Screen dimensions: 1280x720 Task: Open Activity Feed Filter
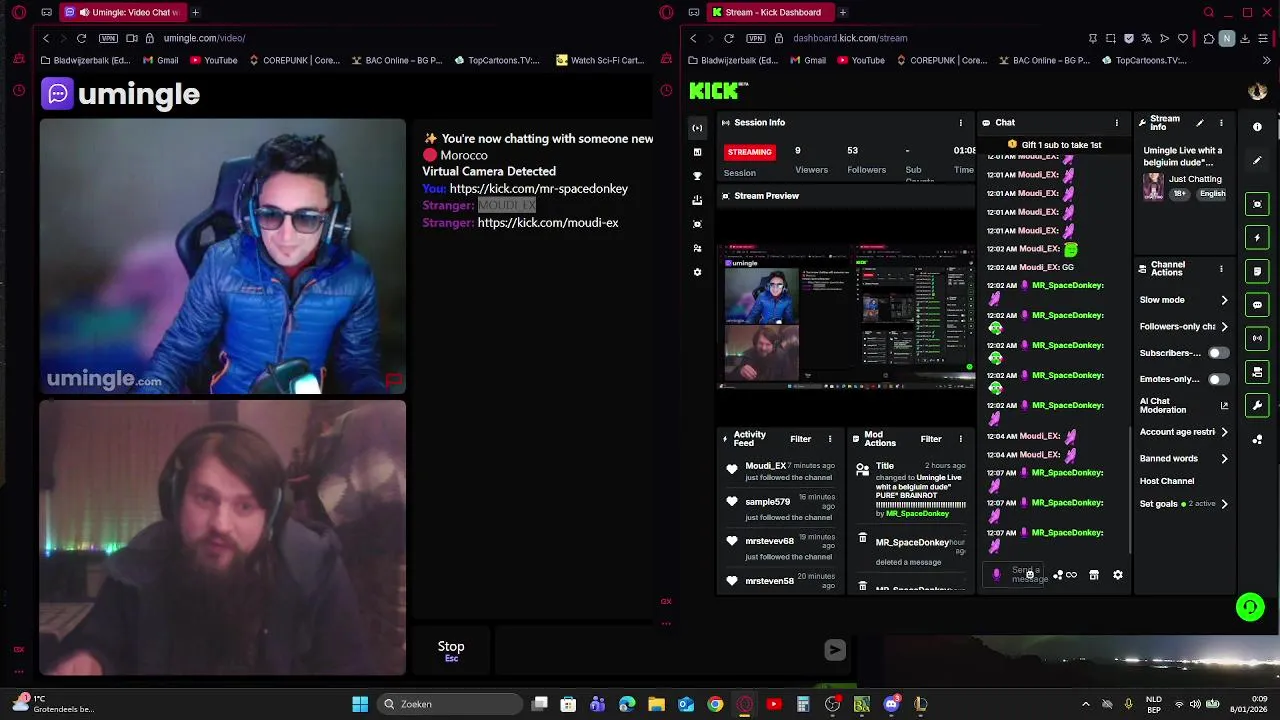(801, 439)
